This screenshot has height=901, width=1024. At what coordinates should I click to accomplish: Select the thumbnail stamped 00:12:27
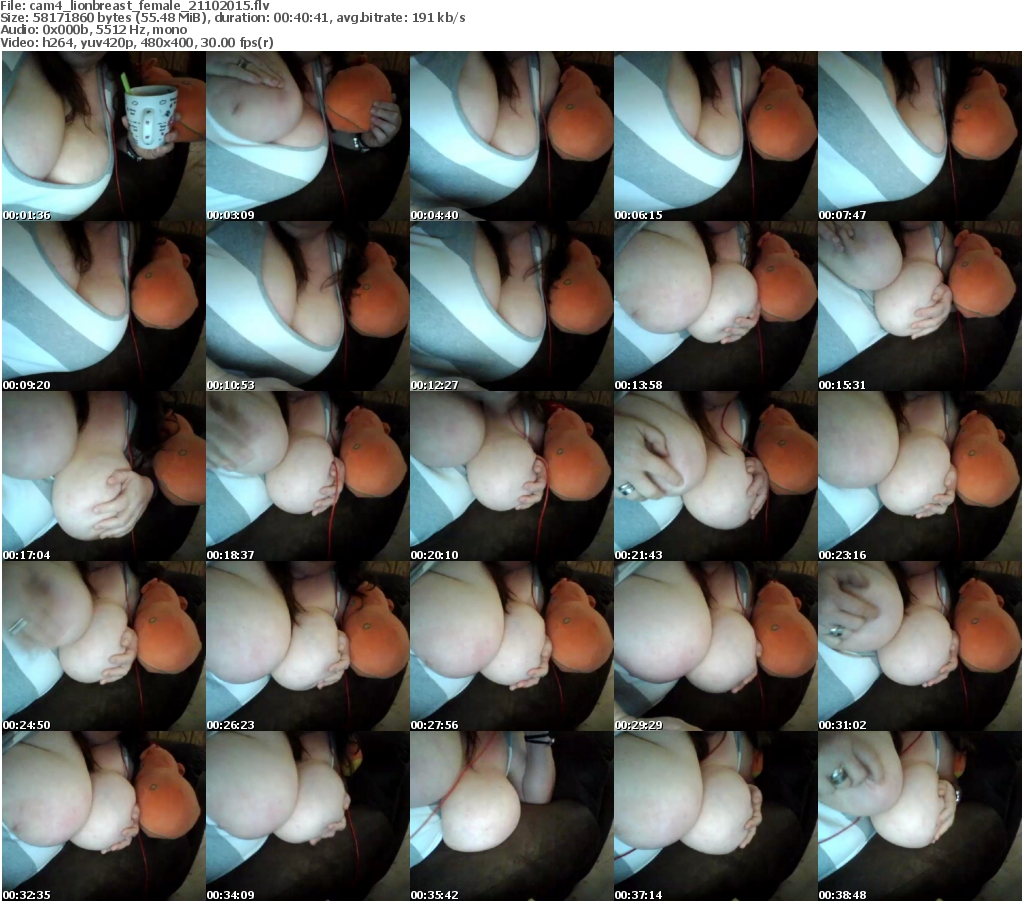(x=511, y=306)
